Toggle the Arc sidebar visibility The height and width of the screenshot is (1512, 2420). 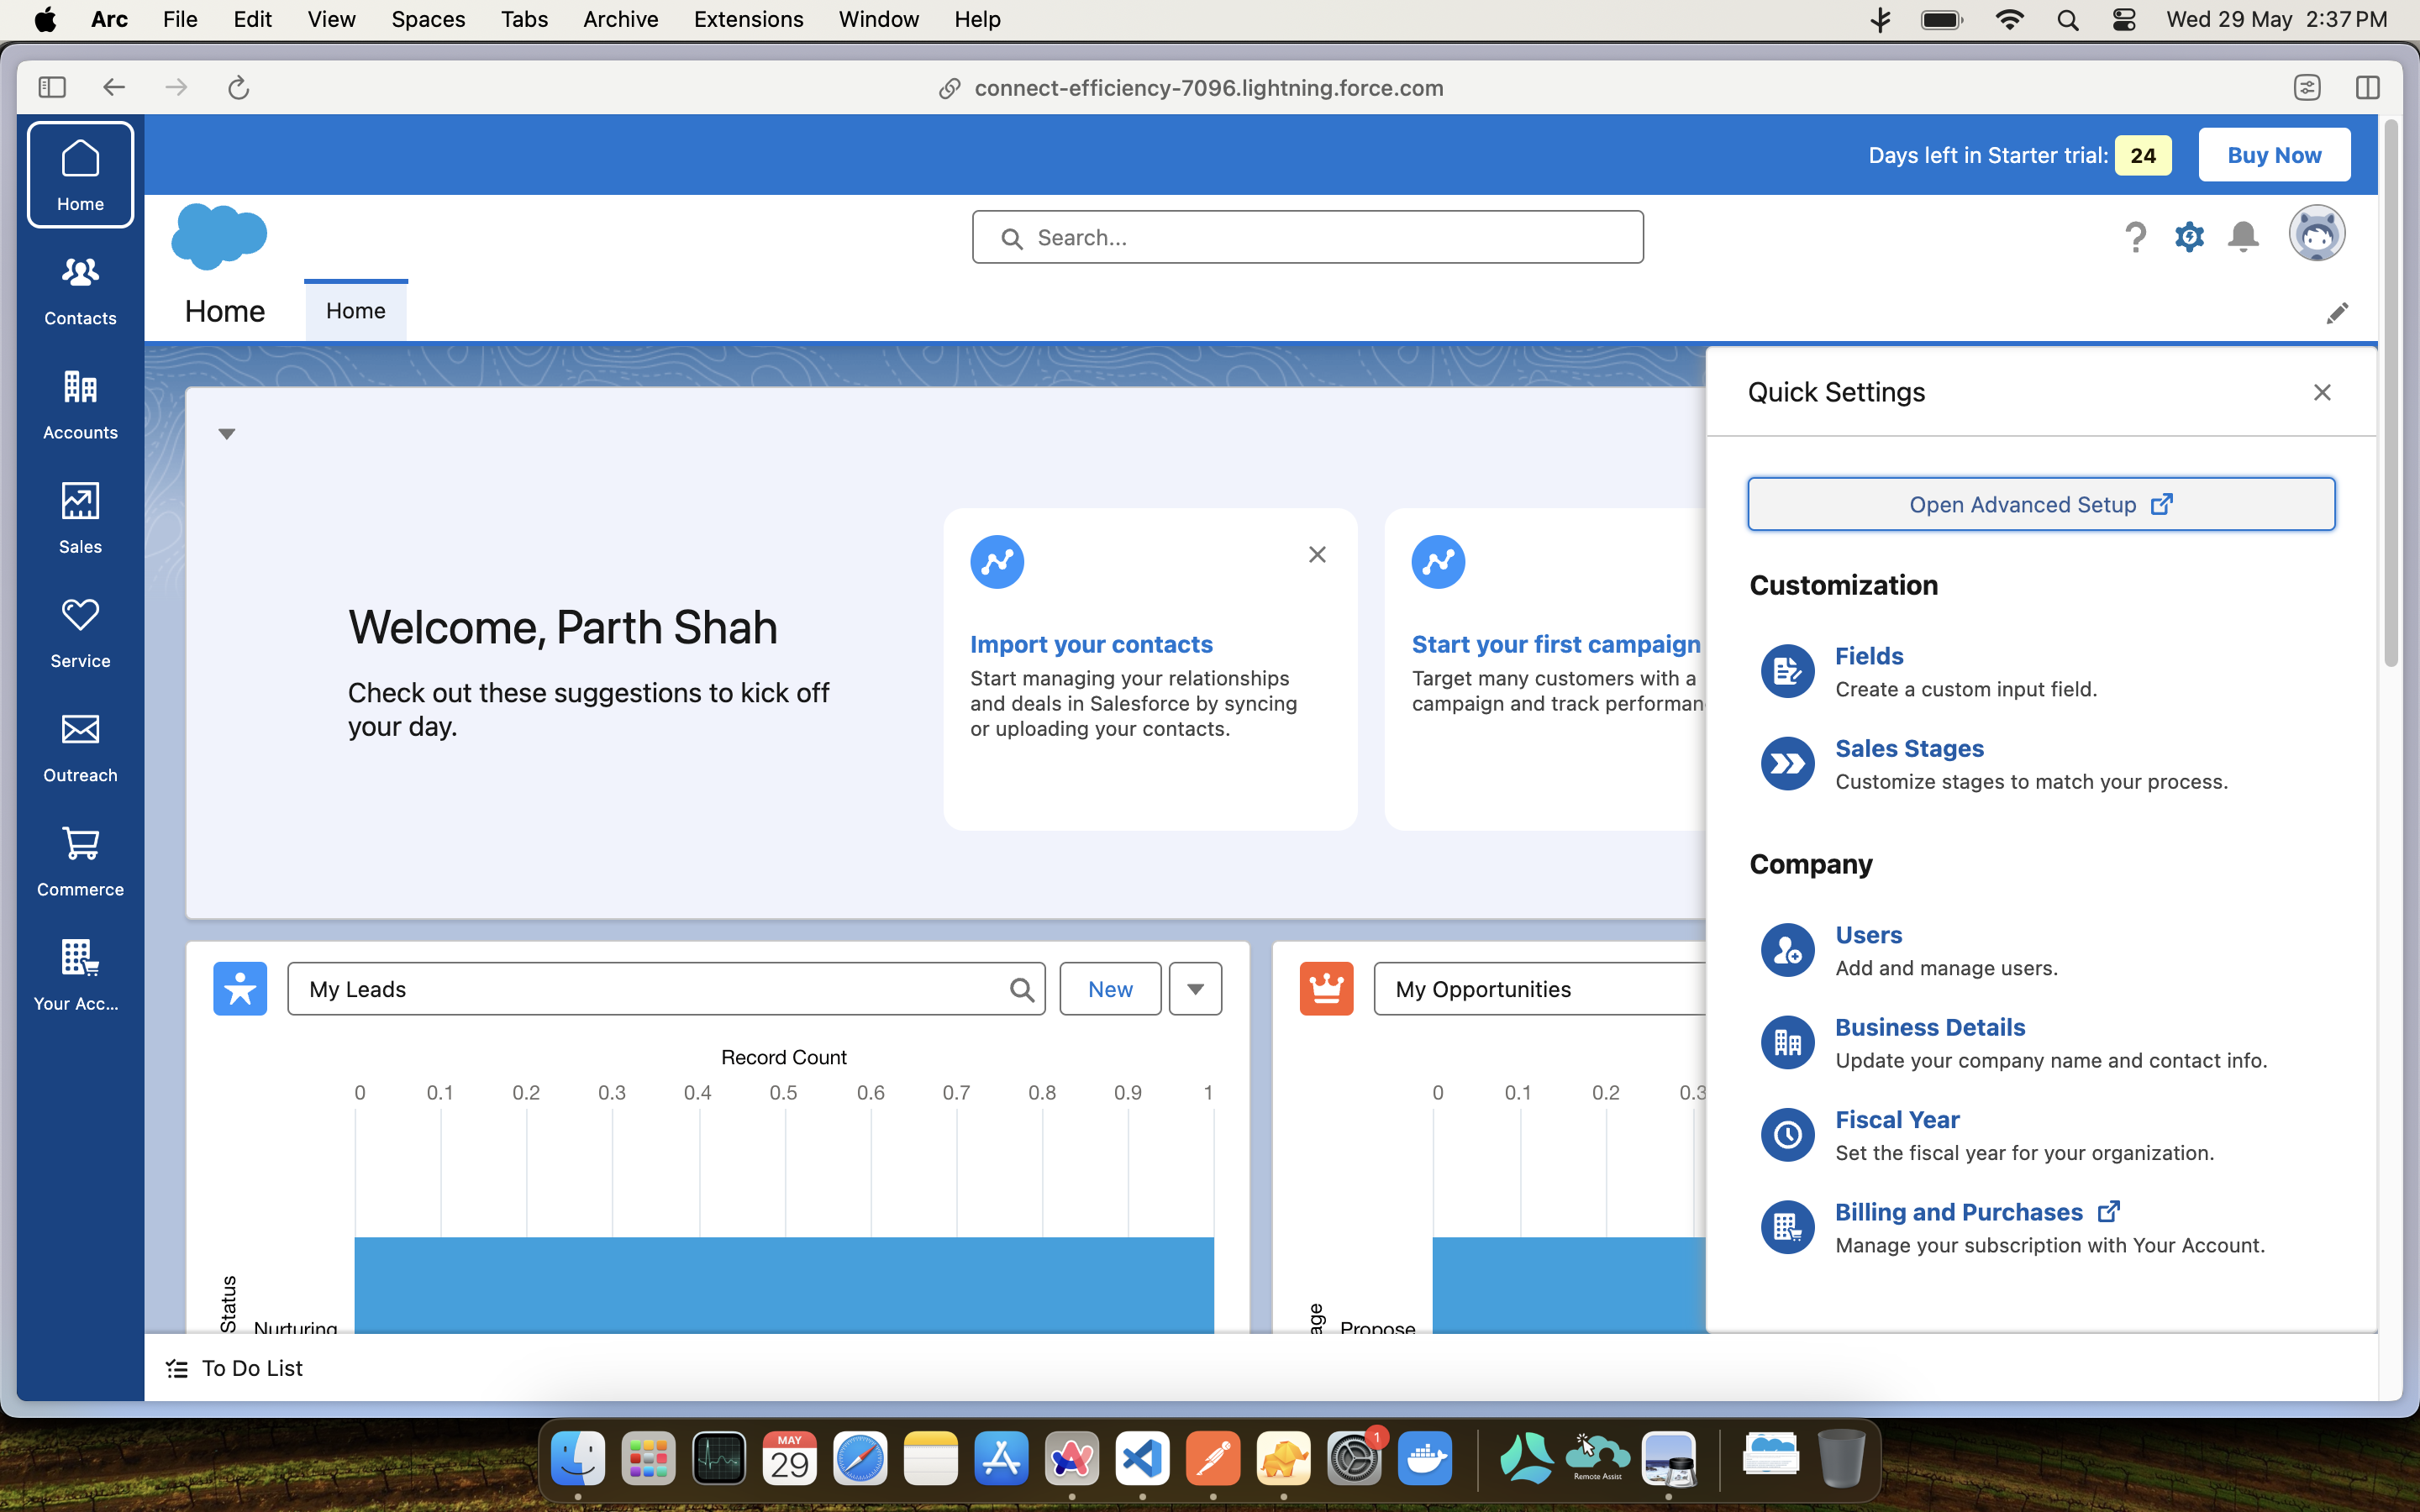(x=52, y=88)
